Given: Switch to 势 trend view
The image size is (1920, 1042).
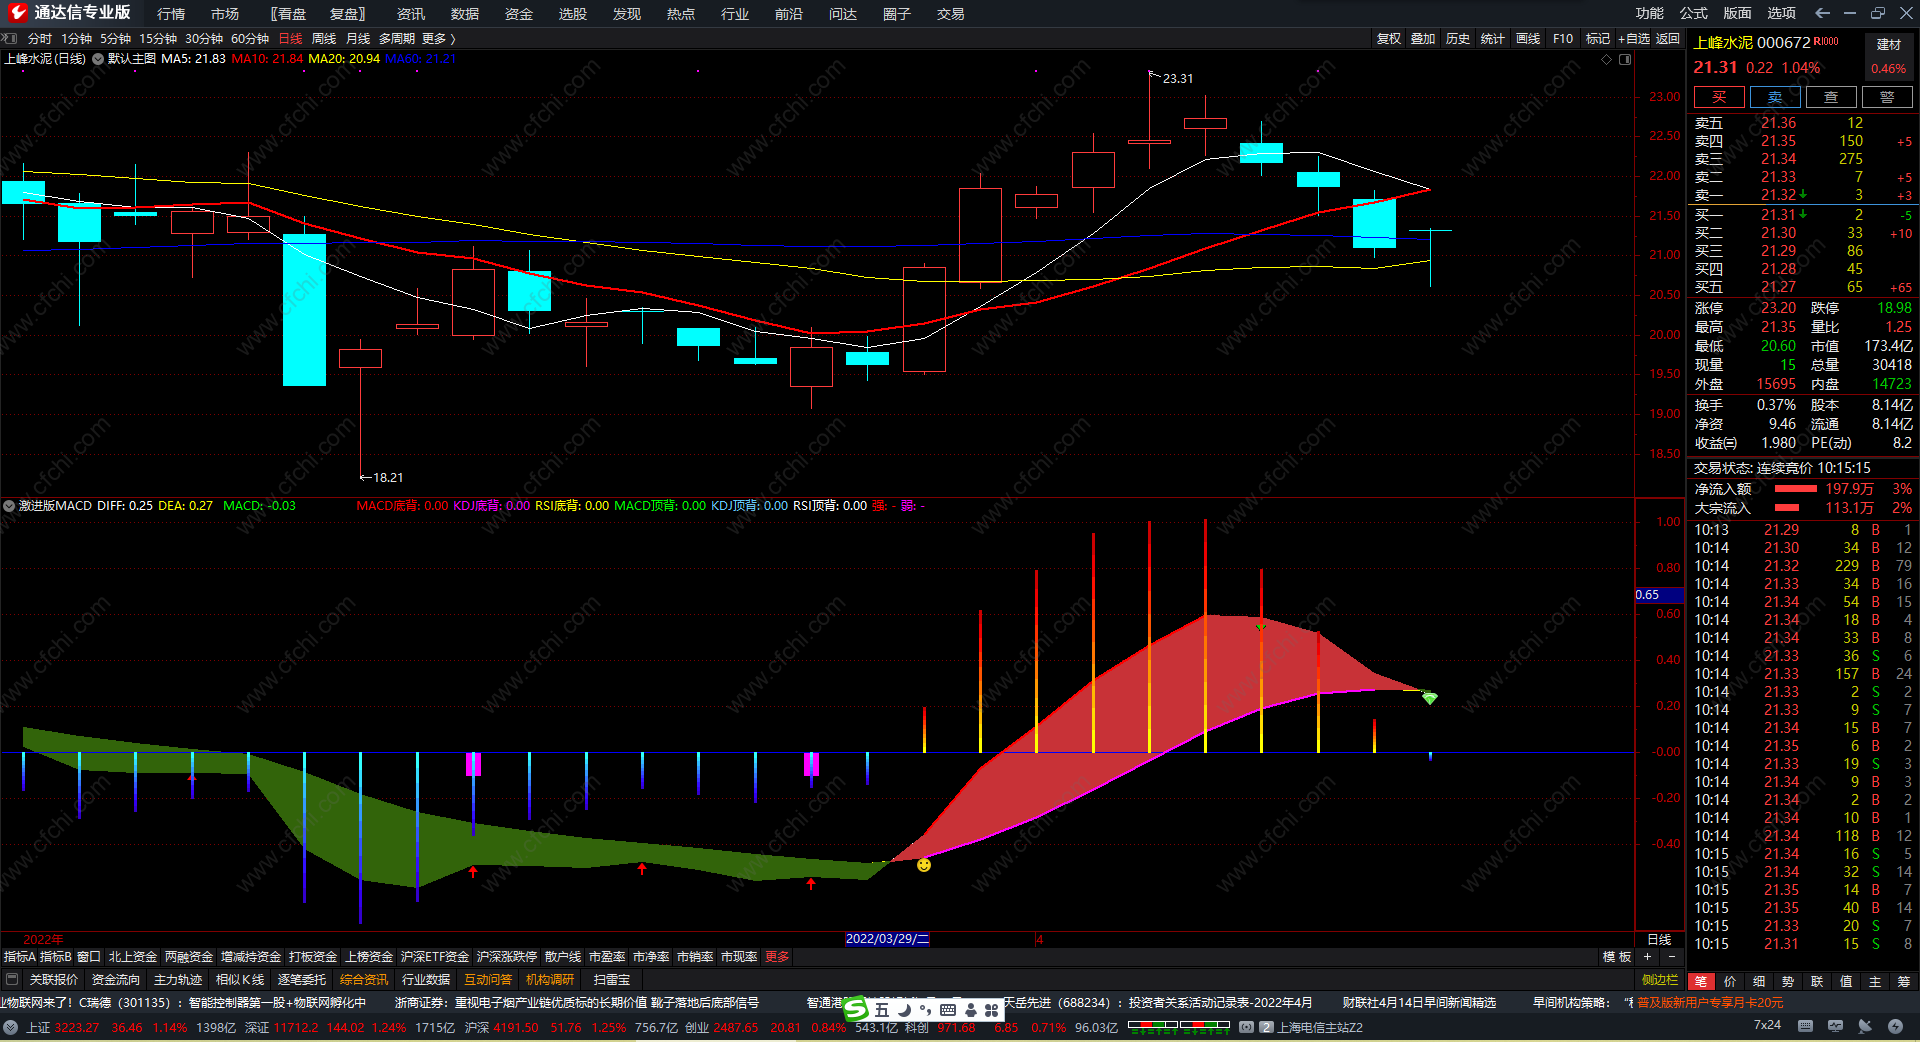Looking at the screenshot, I should click(x=1788, y=981).
